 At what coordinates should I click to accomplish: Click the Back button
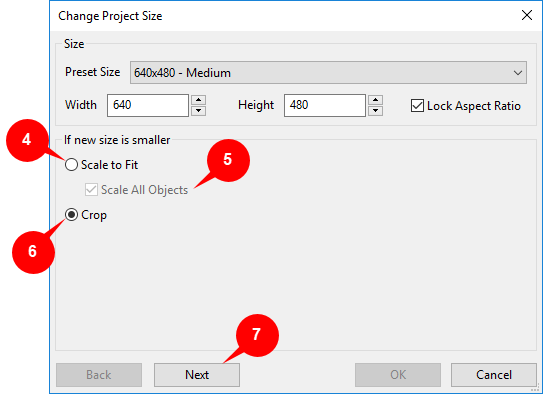click(x=99, y=375)
